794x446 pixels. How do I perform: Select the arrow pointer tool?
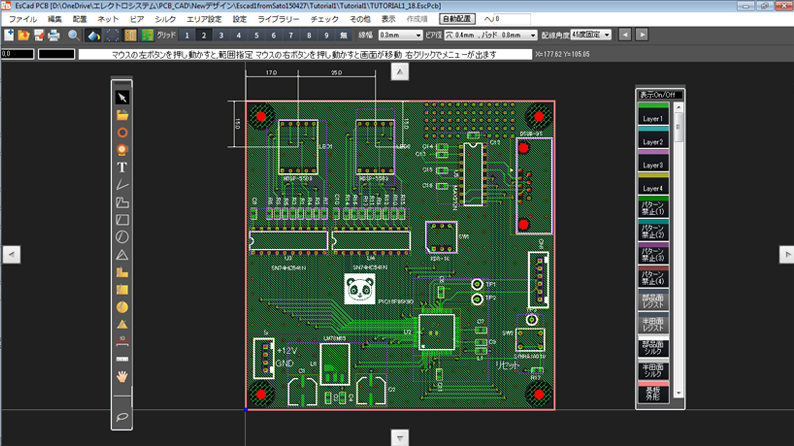122,97
